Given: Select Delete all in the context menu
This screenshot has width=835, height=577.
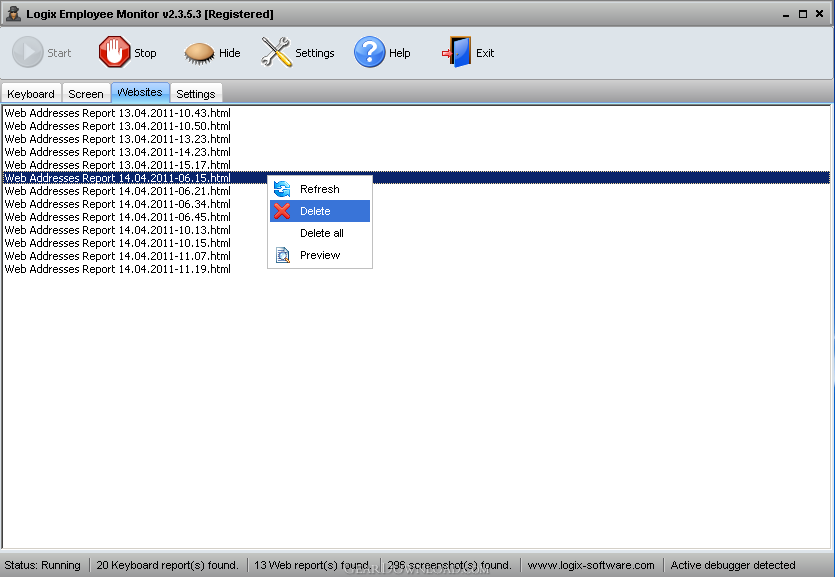Looking at the screenshot, I should click(320, 233).
